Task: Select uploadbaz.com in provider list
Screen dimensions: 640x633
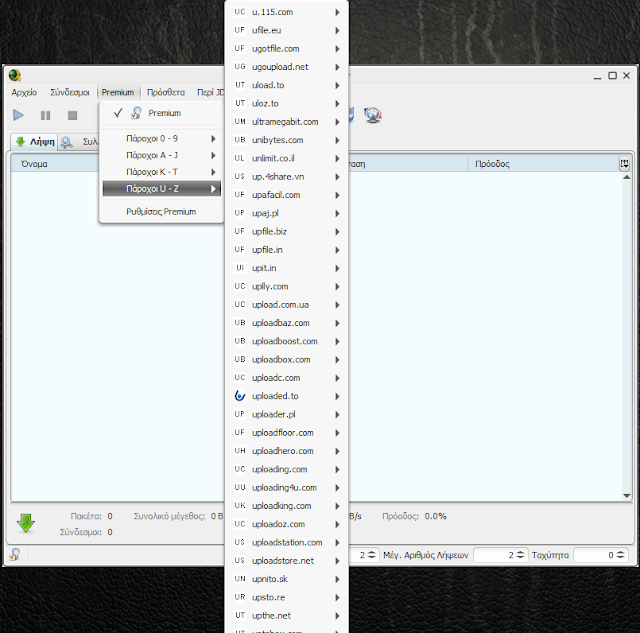Action: click(287, 323)
